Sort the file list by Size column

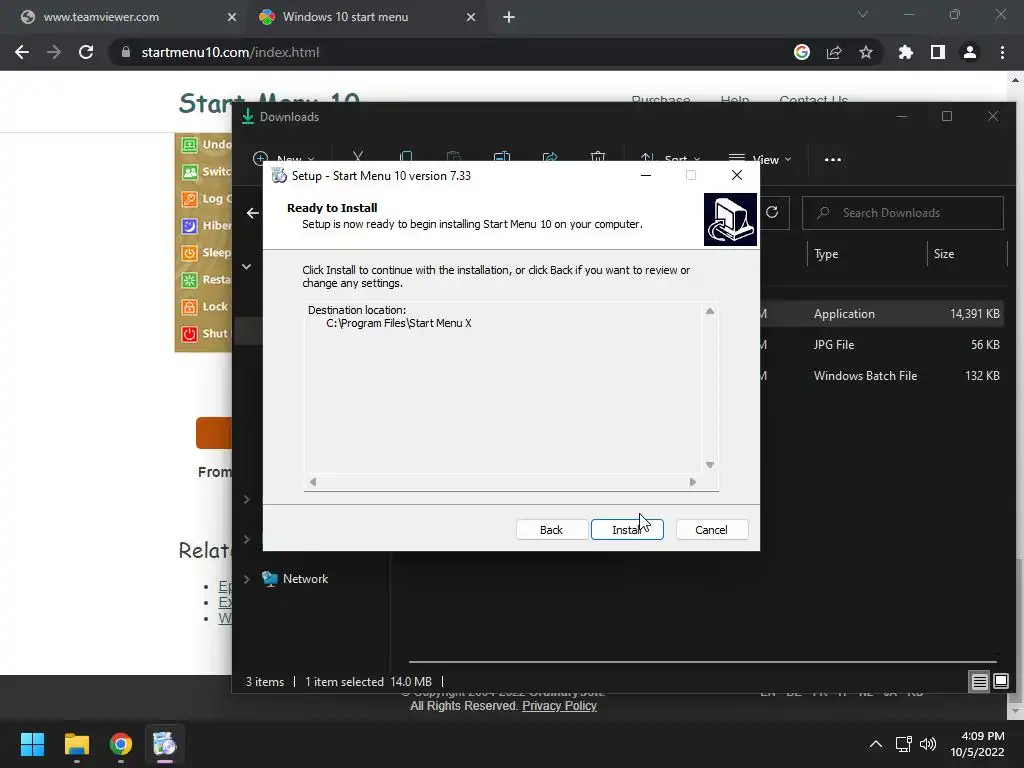944,254
